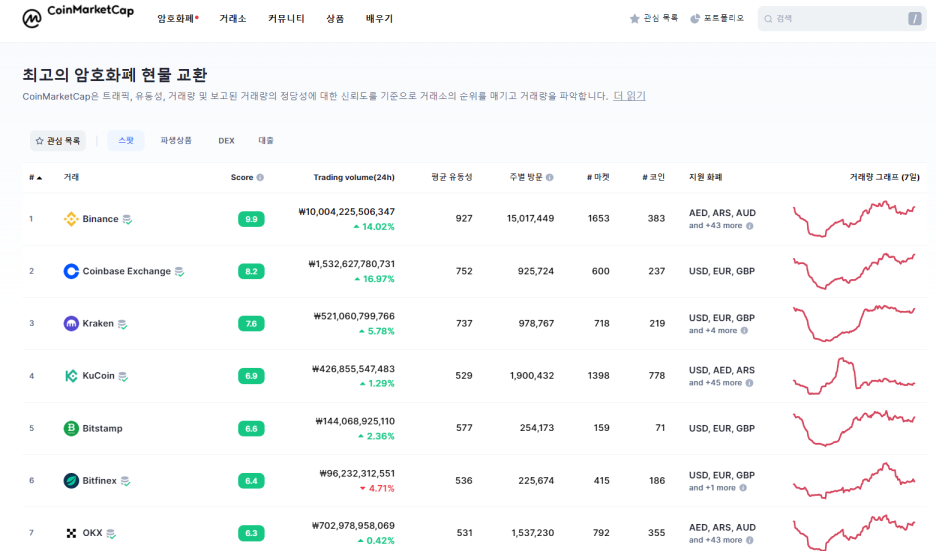The height and width of the screenshot is (551, 936).
Task: Open the Binance exchange name link
Action: coord(100,219)
